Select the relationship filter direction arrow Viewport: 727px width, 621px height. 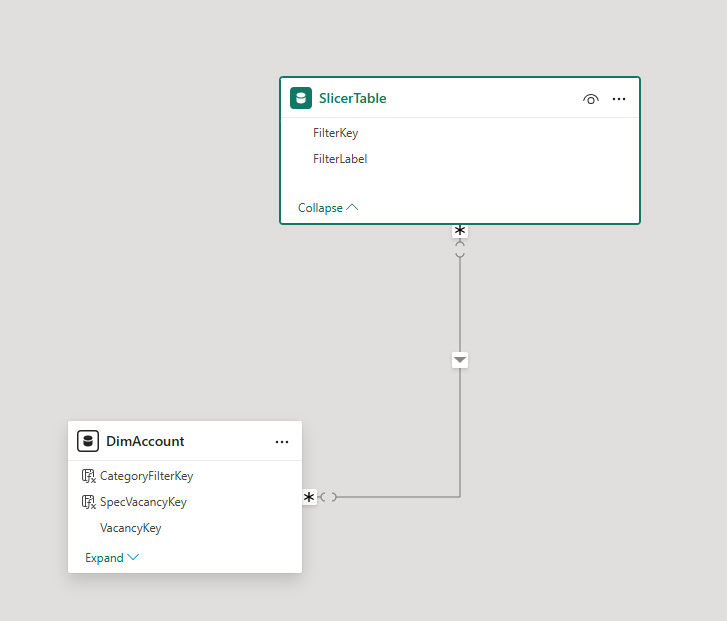point(460,360)
